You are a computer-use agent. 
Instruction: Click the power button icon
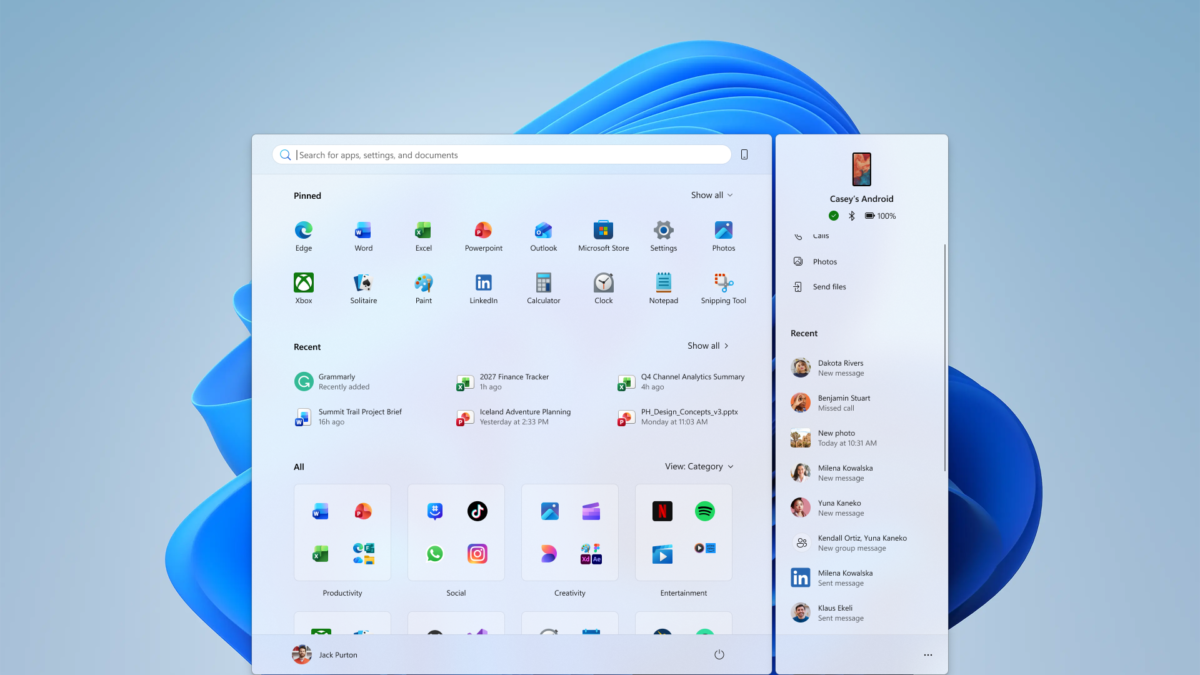tap(719, 655)
